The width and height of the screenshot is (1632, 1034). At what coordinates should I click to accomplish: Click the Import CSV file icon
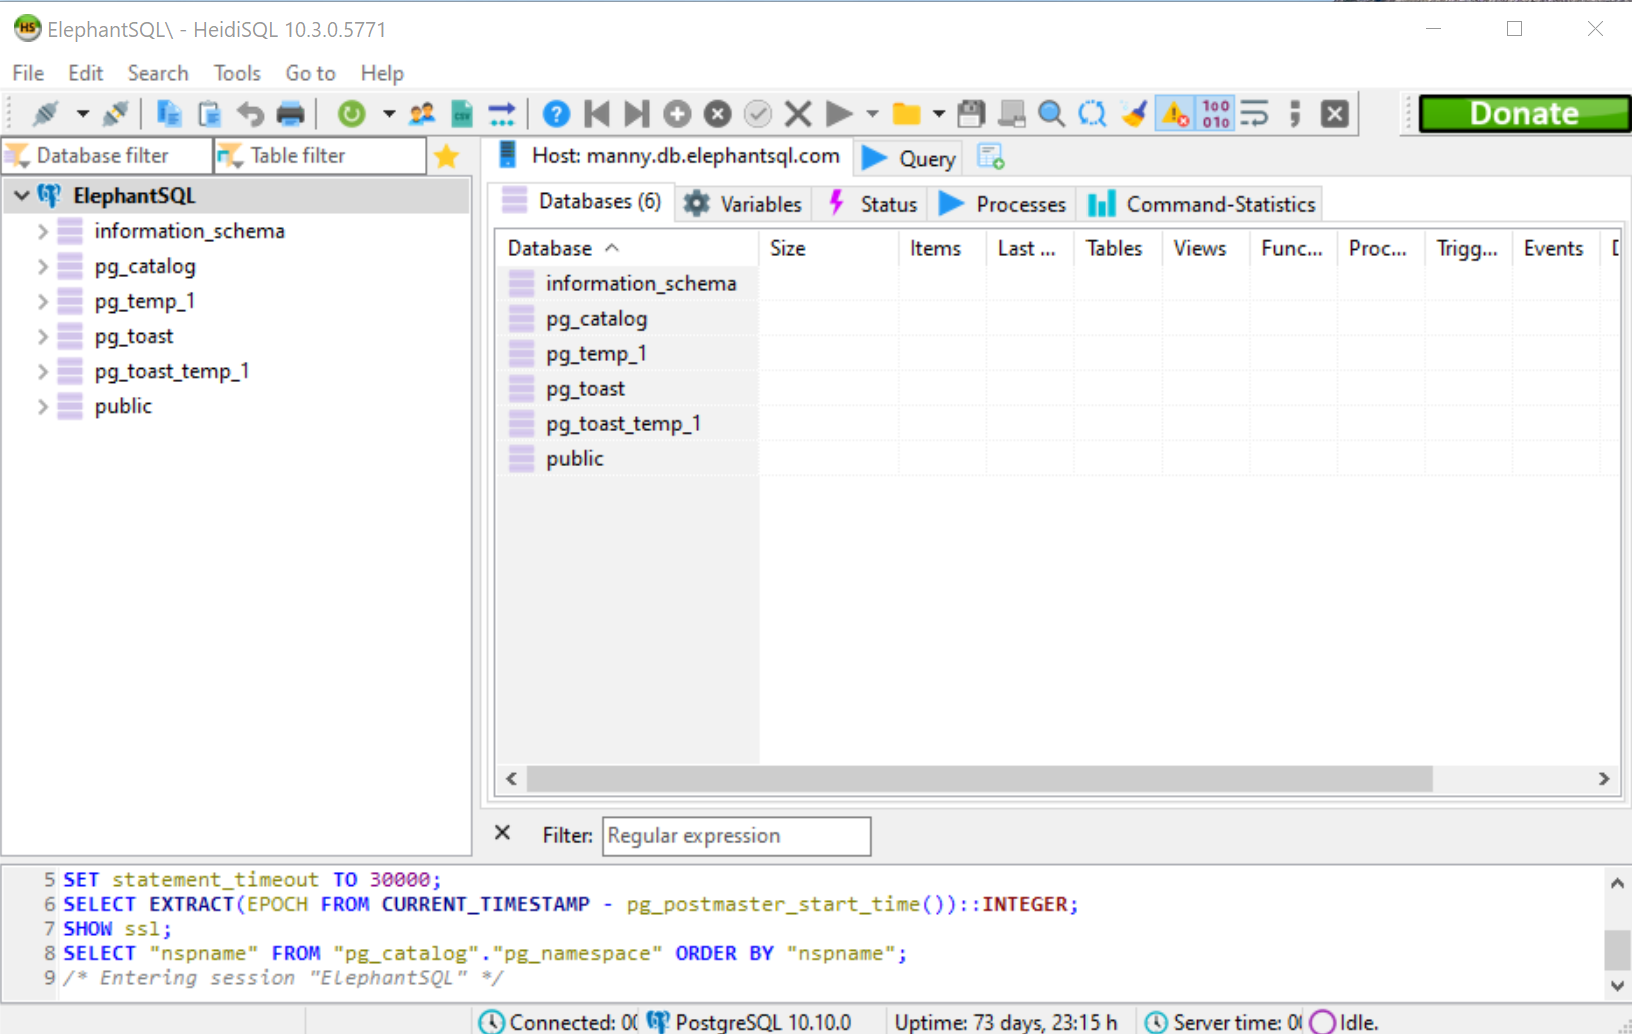click(462, 114)
